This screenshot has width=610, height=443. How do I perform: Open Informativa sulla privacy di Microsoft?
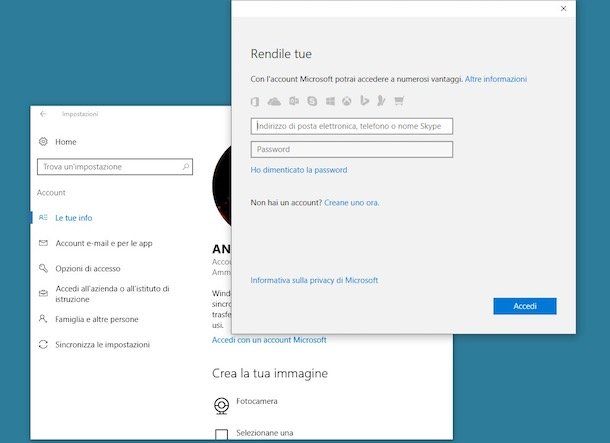coord(314,280)
